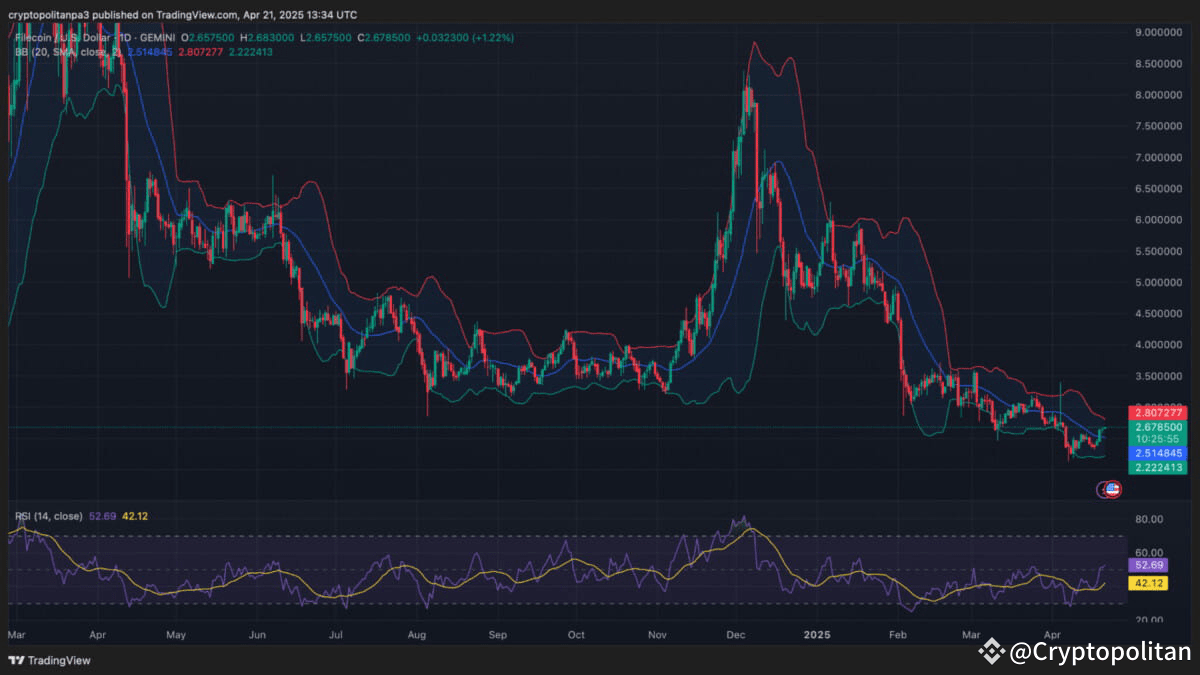Click the 6.000000 price axis level

[1160, 220]
